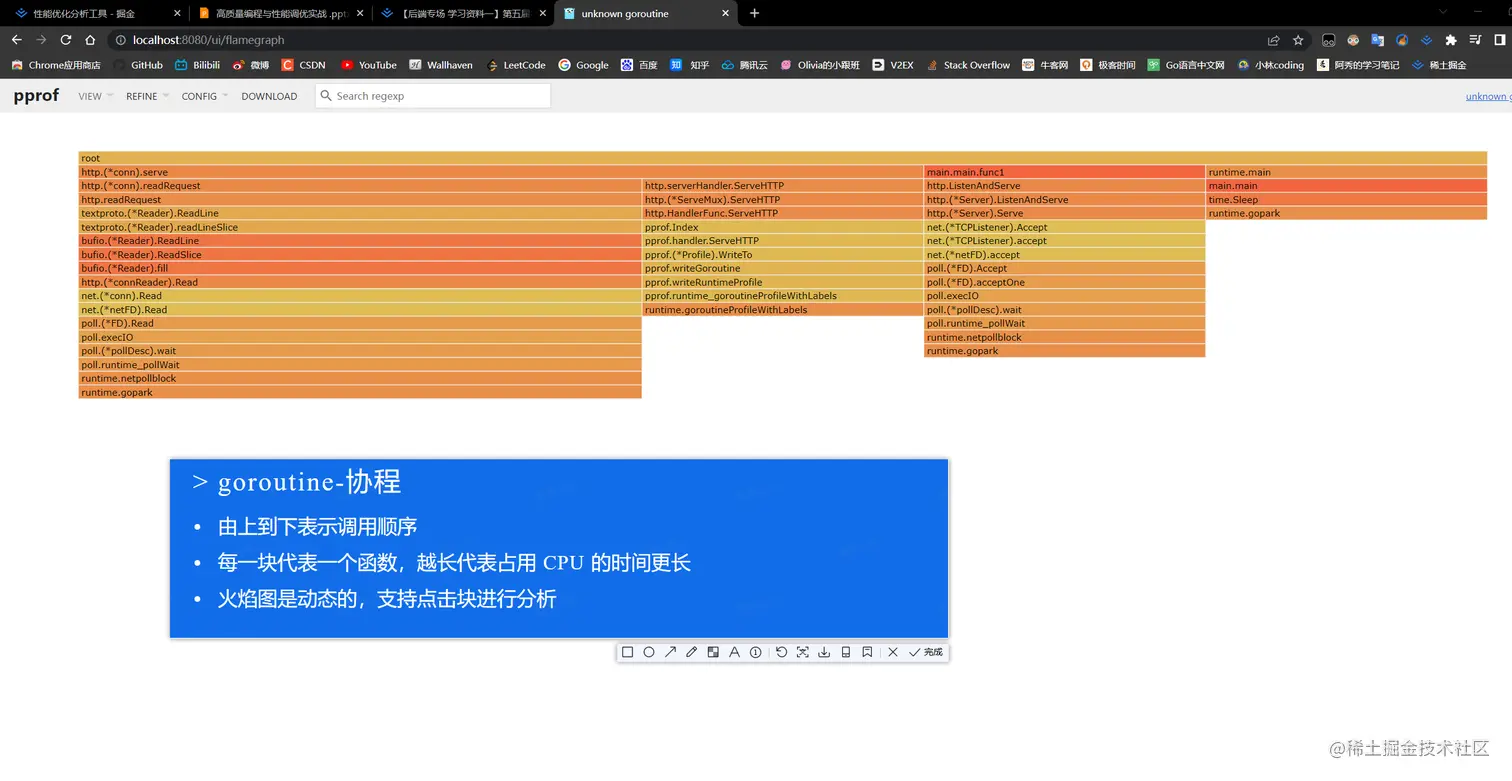The width and height of the screenshot is (1512, 781).
Task: Open the Go语言中文网 bookmark
Action: point(1186,65)
